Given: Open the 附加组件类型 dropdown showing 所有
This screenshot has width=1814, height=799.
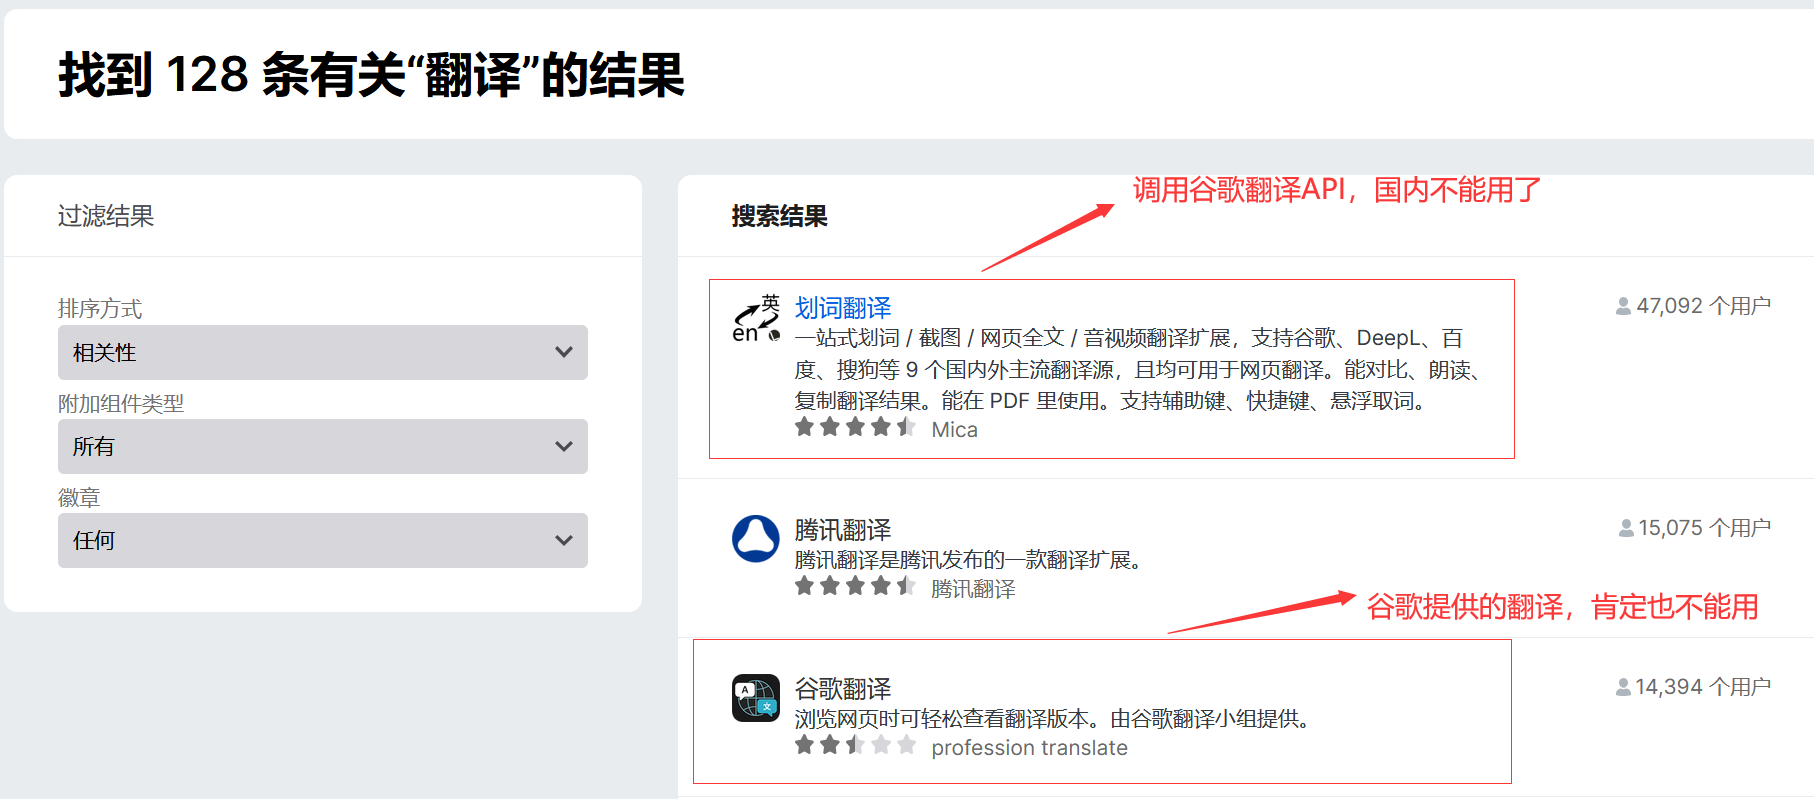Looking at the screenshot, I should [x=323, y=446].
